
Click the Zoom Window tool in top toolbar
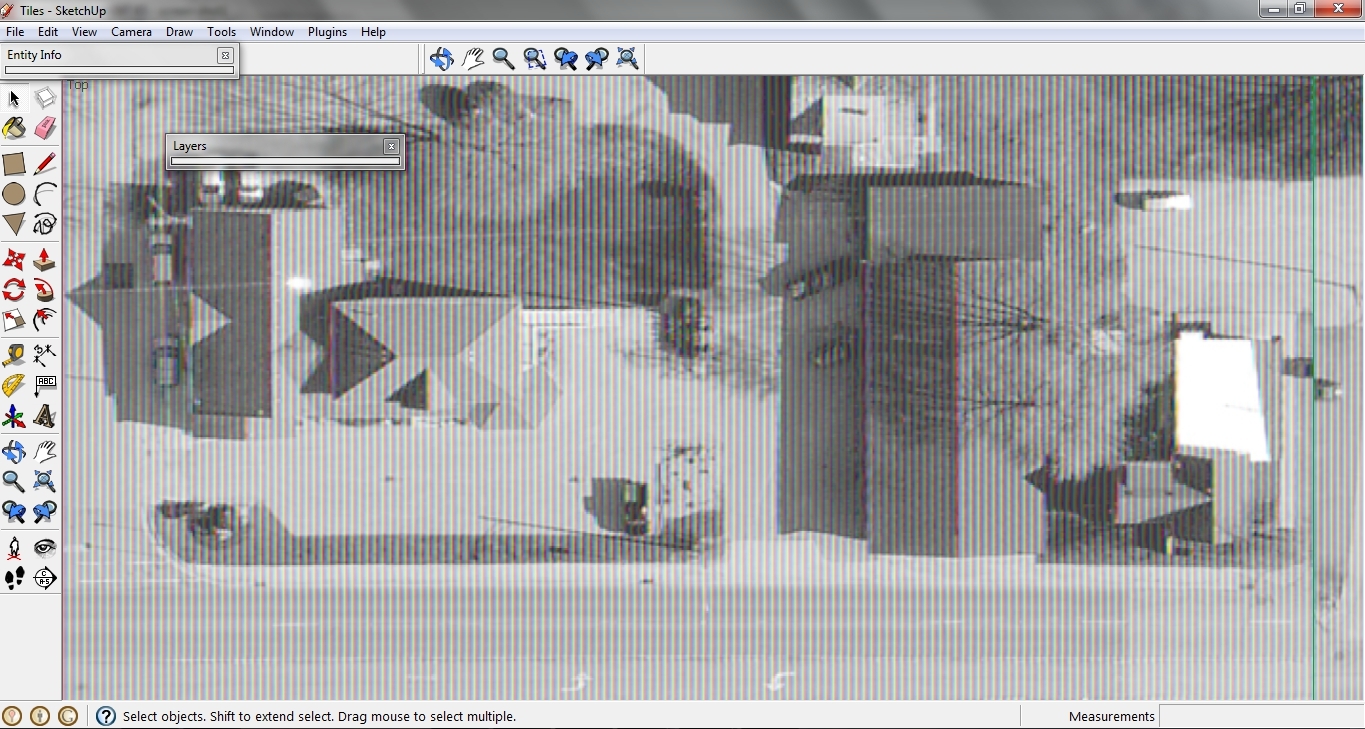tap(535, 59)
